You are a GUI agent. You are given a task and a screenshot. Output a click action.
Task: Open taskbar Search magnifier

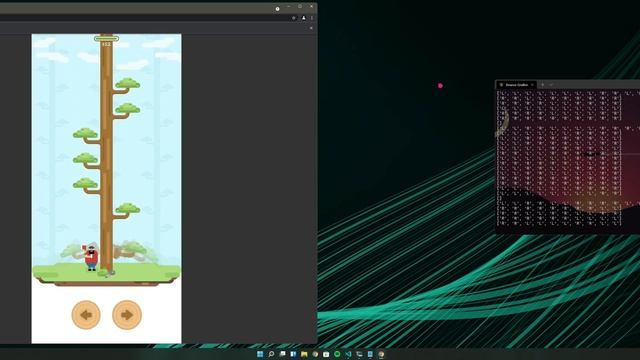pyautogui.click(x=271, y=354)
